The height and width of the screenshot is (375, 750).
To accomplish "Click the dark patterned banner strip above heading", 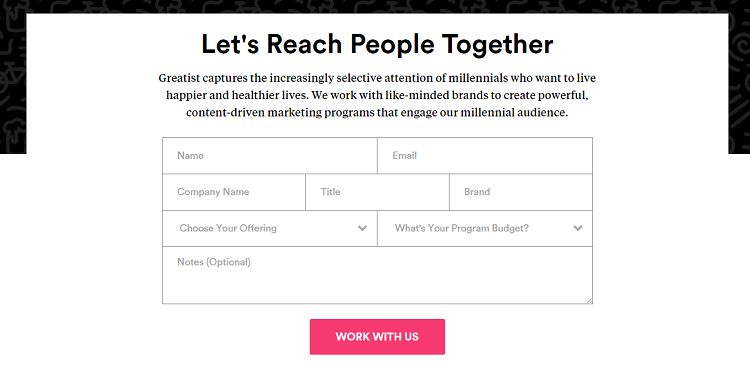I will pos(375,6).
